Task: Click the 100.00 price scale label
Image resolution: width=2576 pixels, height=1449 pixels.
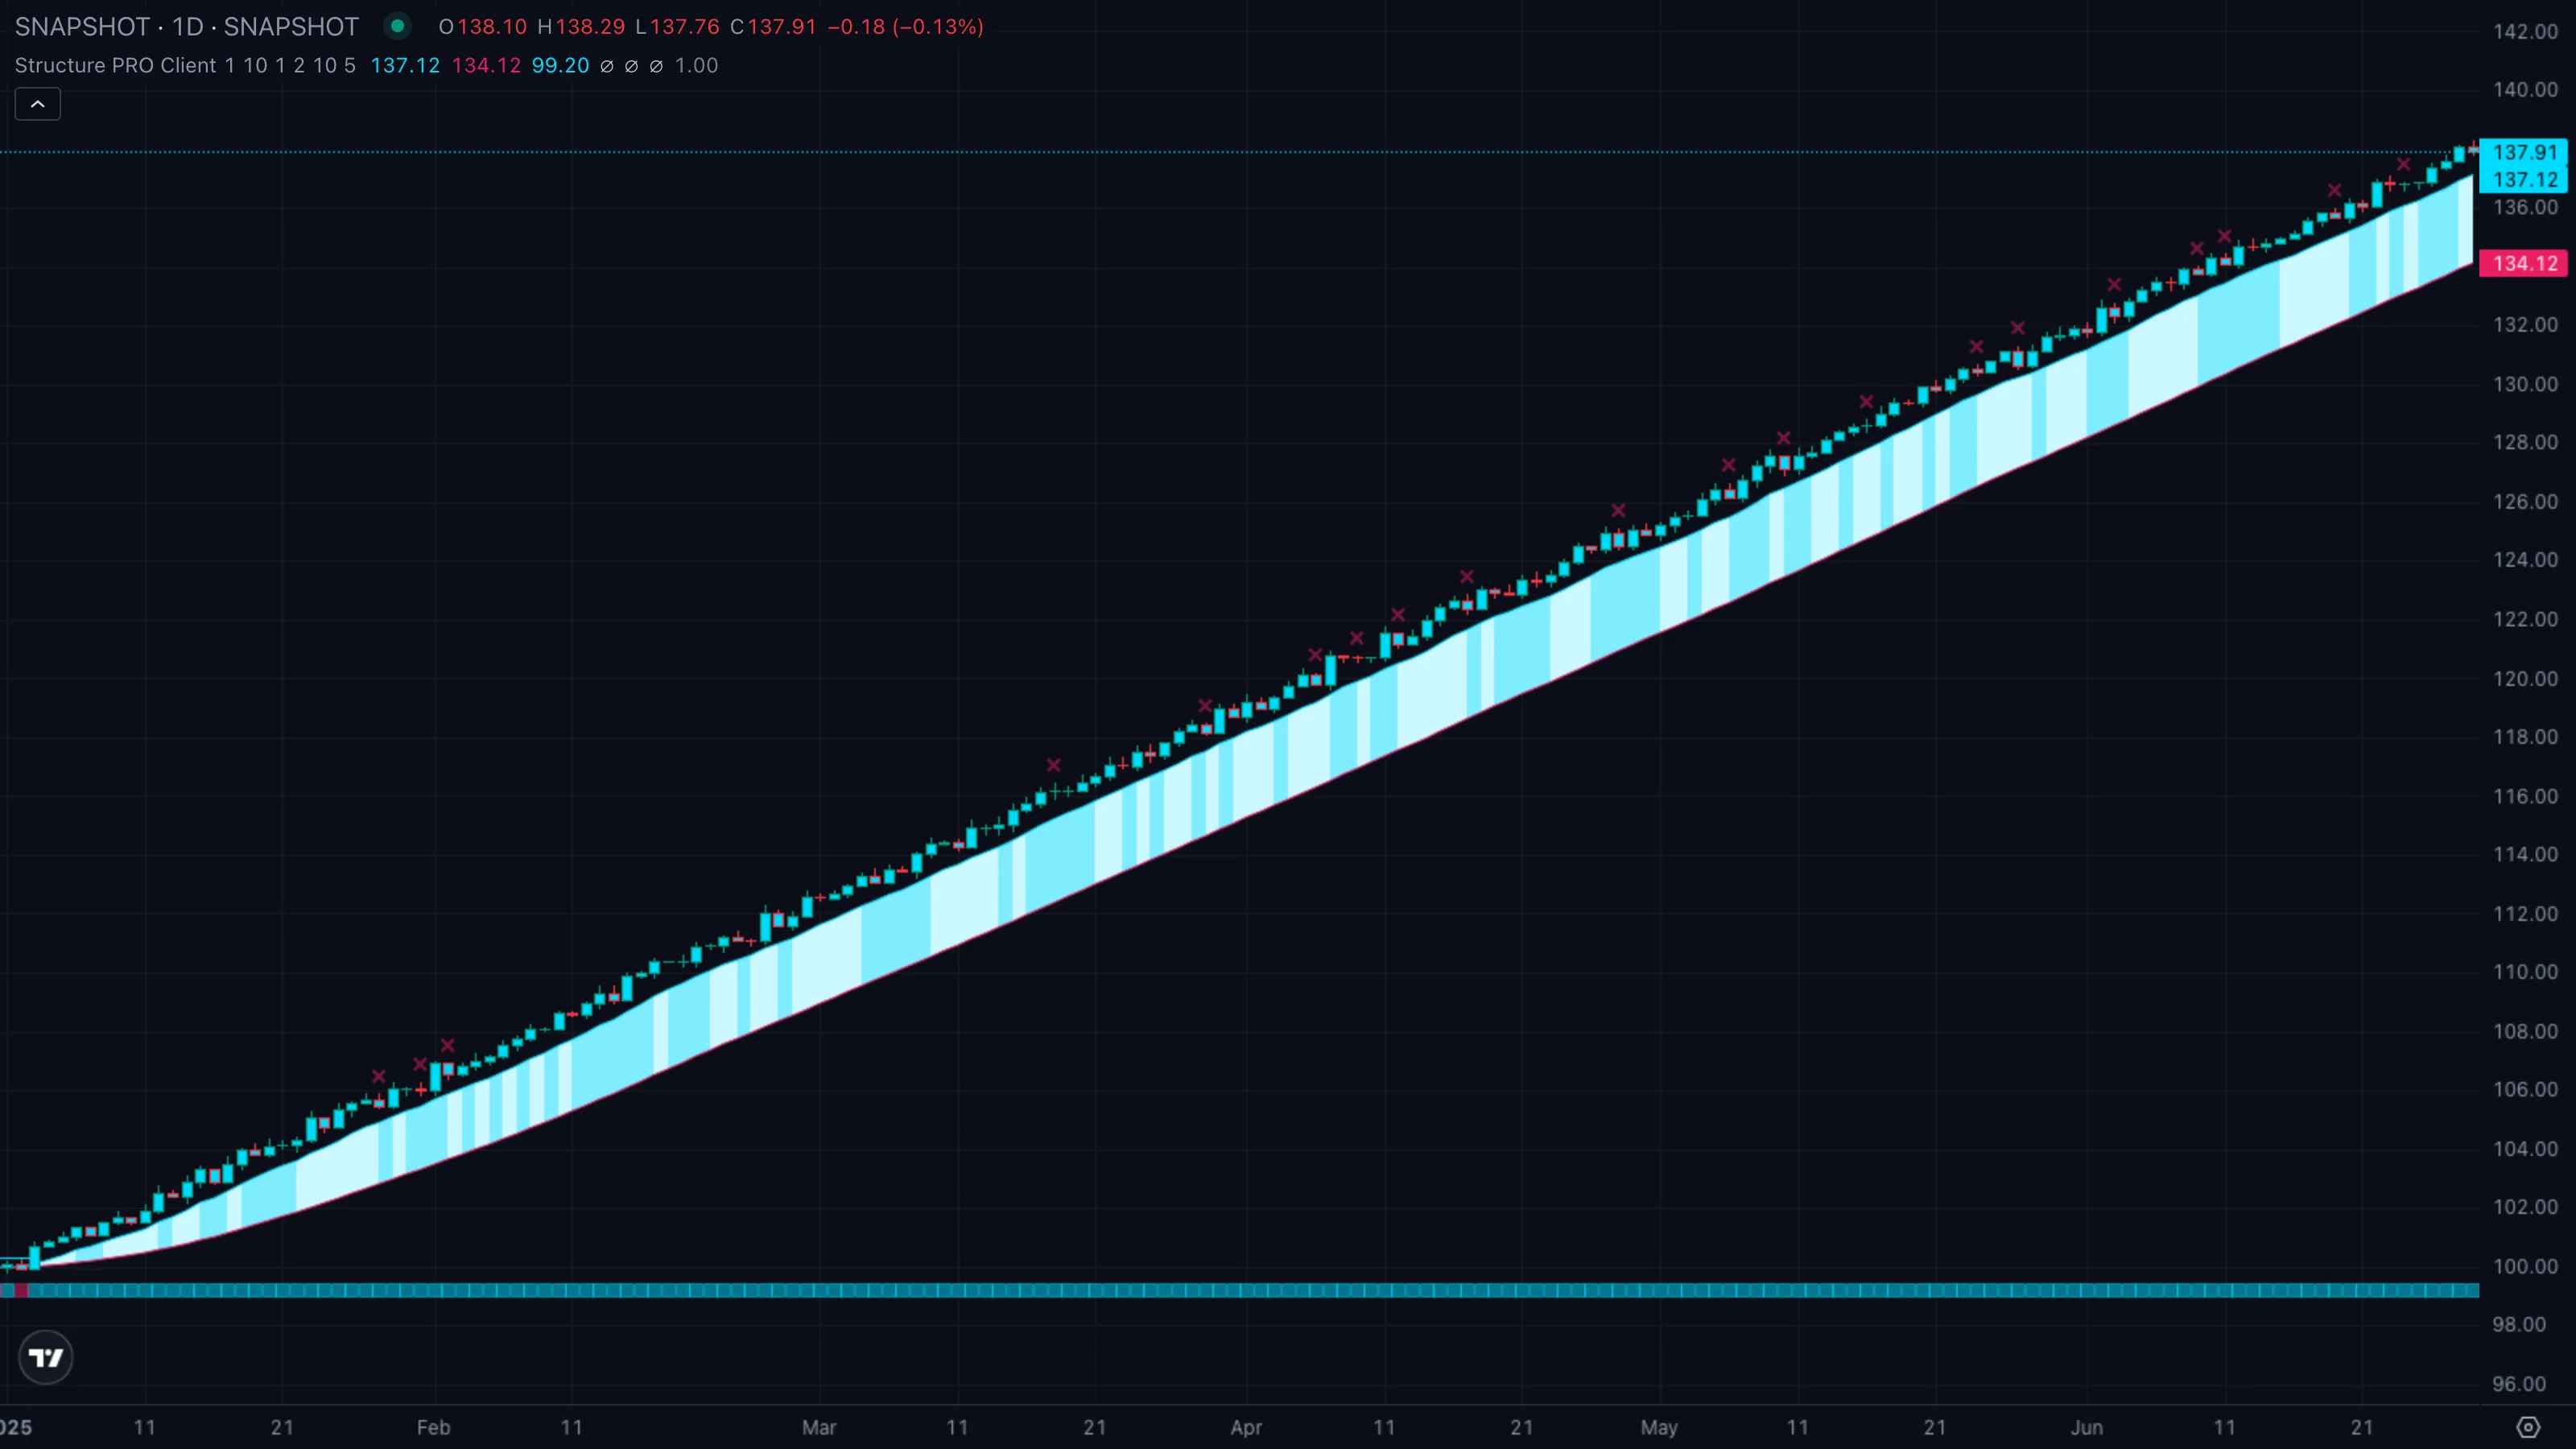Action: point(2525,1266)
